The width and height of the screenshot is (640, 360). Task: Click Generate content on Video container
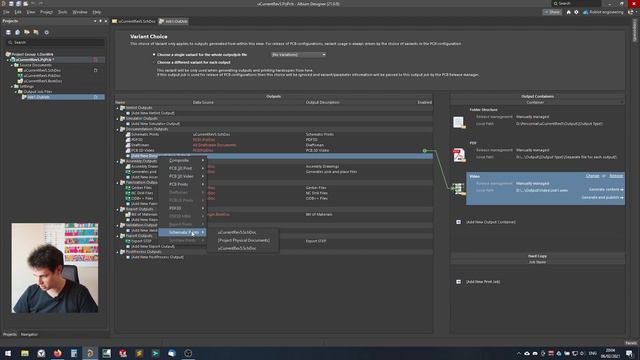coord(606,189)
